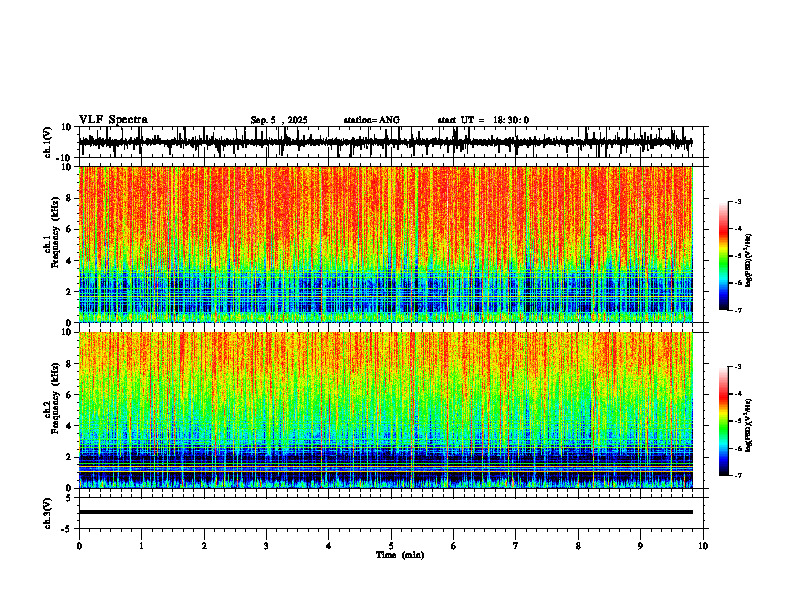Image resolution: width=792 pixels, height=612 pixels.
Task: Click the ch.1 spectrogram color scale bar
Action: (724, 256)
